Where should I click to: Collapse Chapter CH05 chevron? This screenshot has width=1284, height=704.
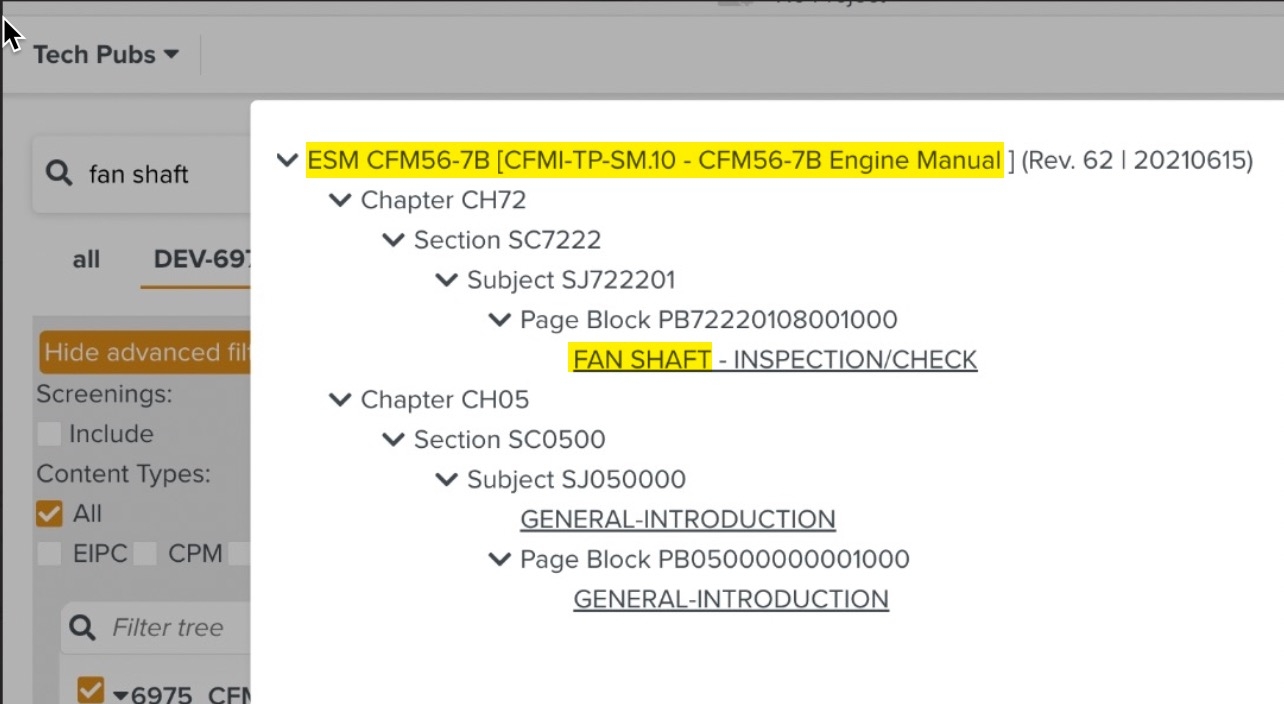pyautogui.click(x=341, y=400)
